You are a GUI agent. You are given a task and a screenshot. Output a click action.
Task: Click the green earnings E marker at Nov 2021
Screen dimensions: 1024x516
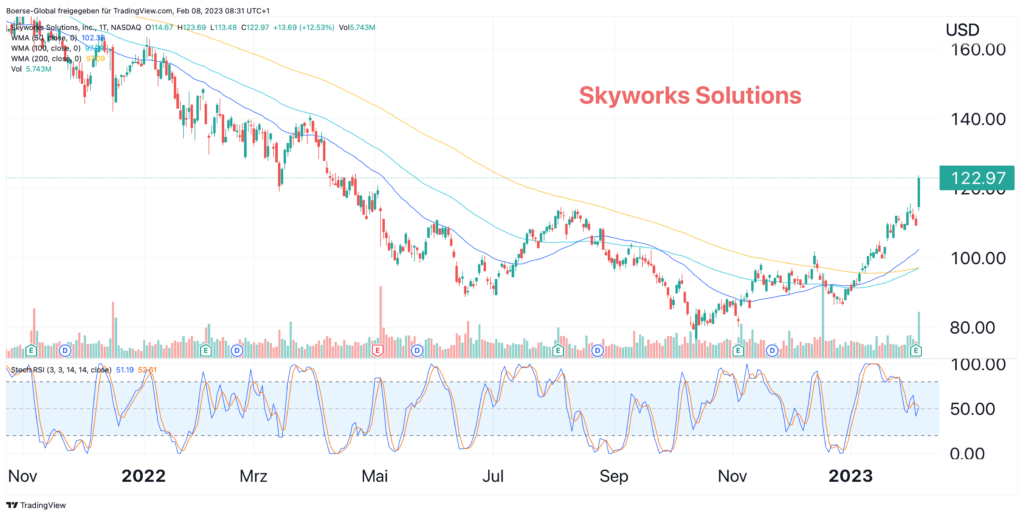pos(31,351)
